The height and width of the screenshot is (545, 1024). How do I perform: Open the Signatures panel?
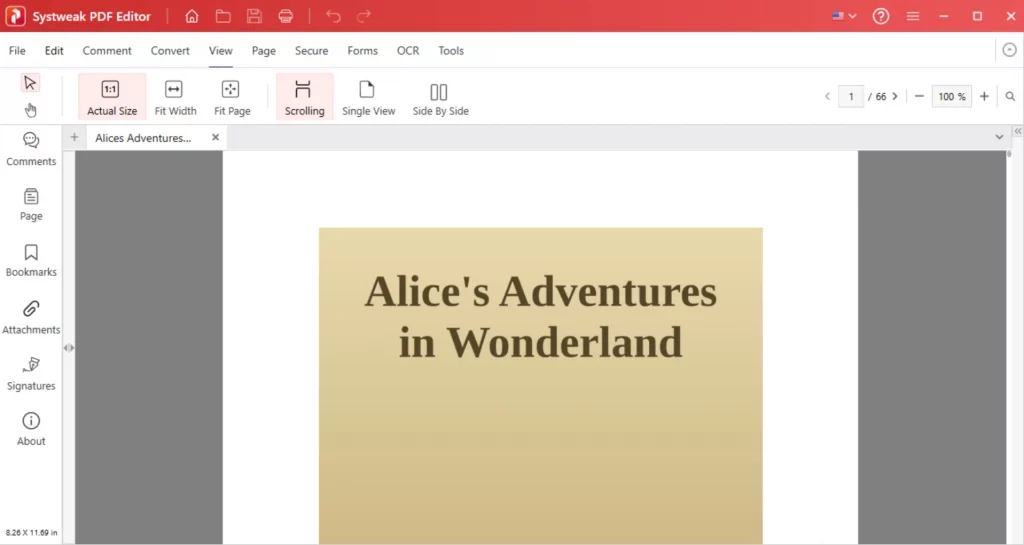tap(31, 374)
